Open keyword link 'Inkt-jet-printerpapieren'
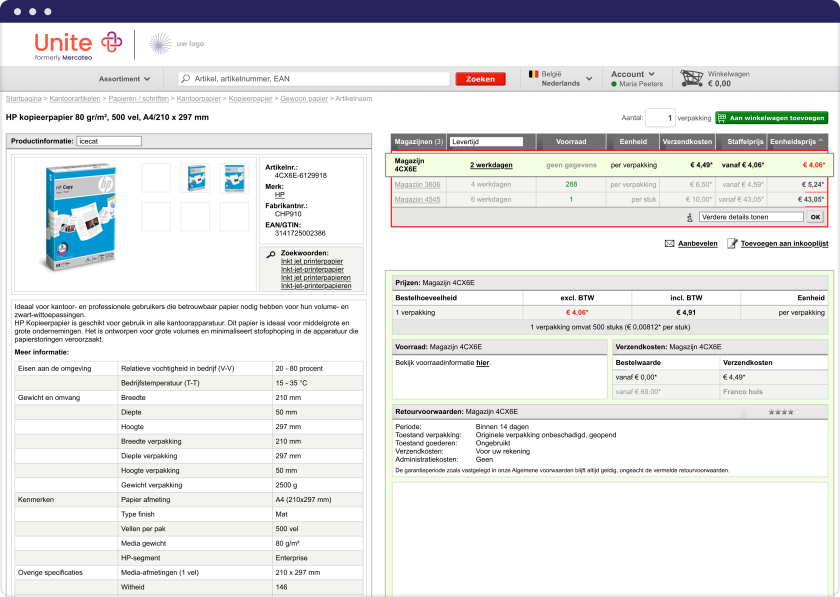 [316, 286]
